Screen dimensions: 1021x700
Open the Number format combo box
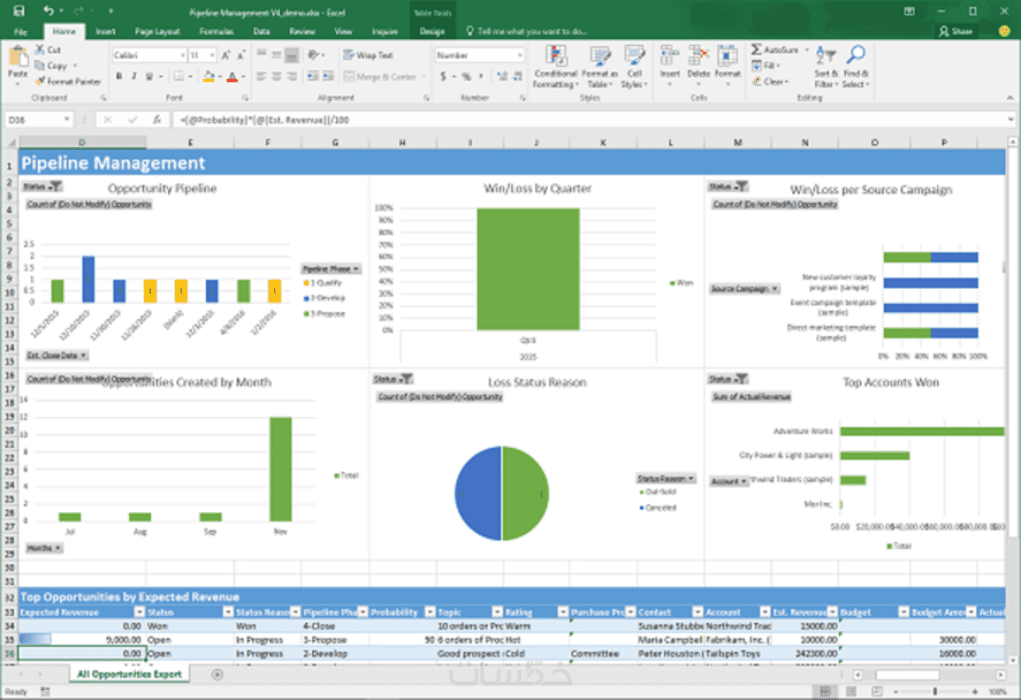[479, 55]
